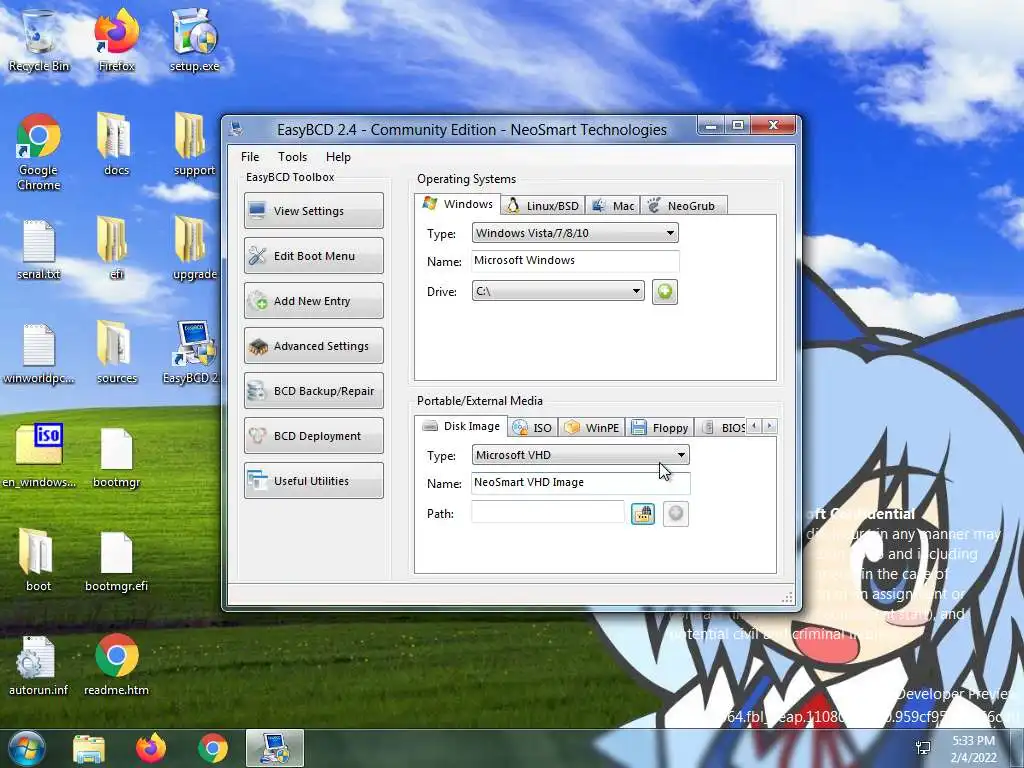Select the boot folder on desktop
1024x768 pixels.
click(39, 560)
